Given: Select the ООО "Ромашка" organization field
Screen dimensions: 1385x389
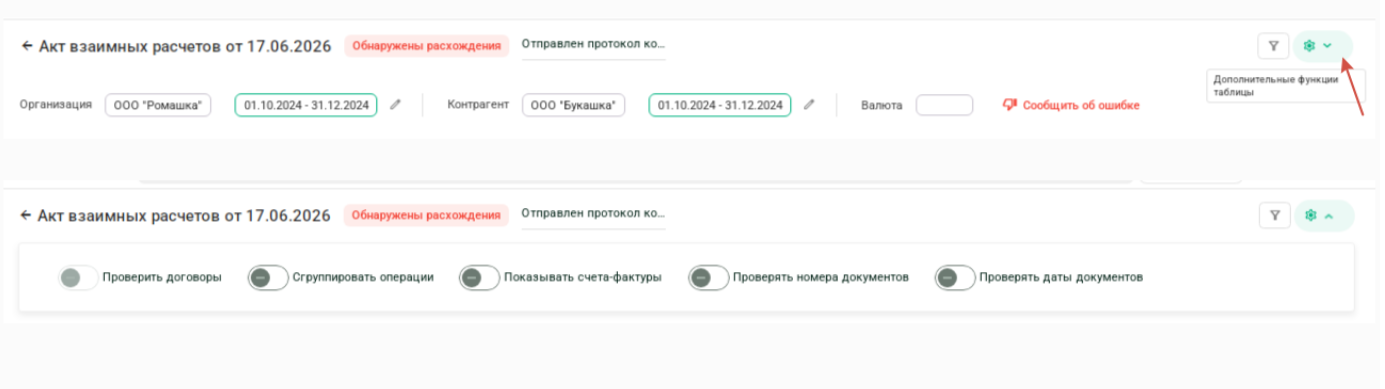Looking at the screenshot, I should 158,105.
